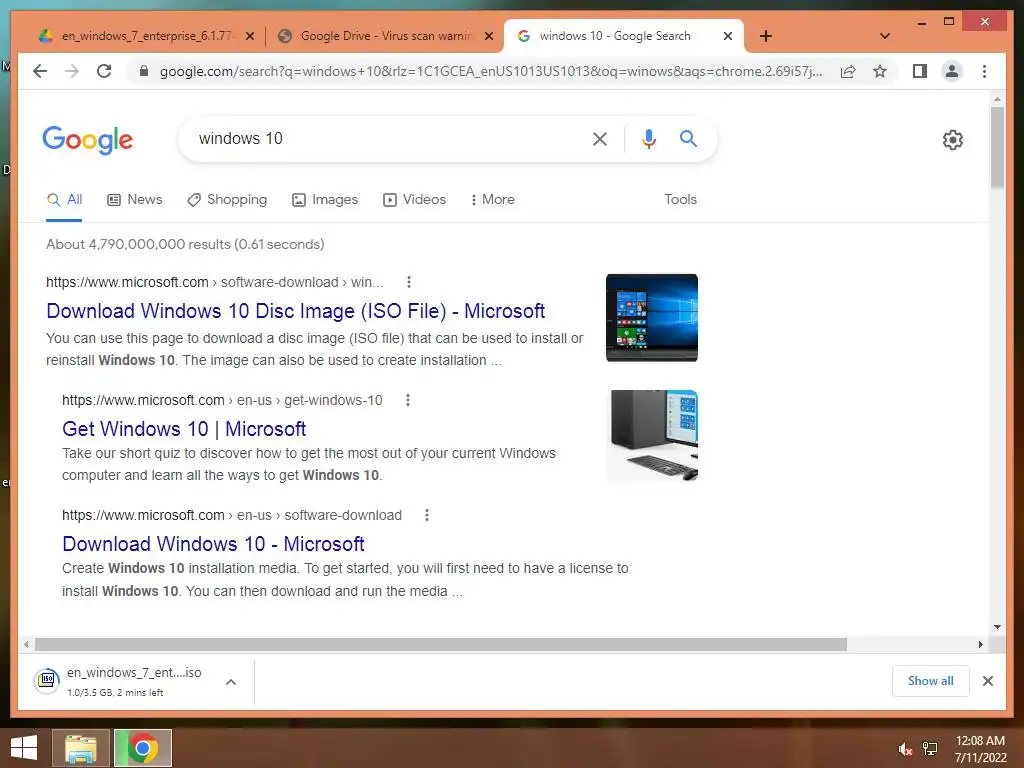Open options for the ISO File result
This screenshot has height=768, width=1024.
409,282
